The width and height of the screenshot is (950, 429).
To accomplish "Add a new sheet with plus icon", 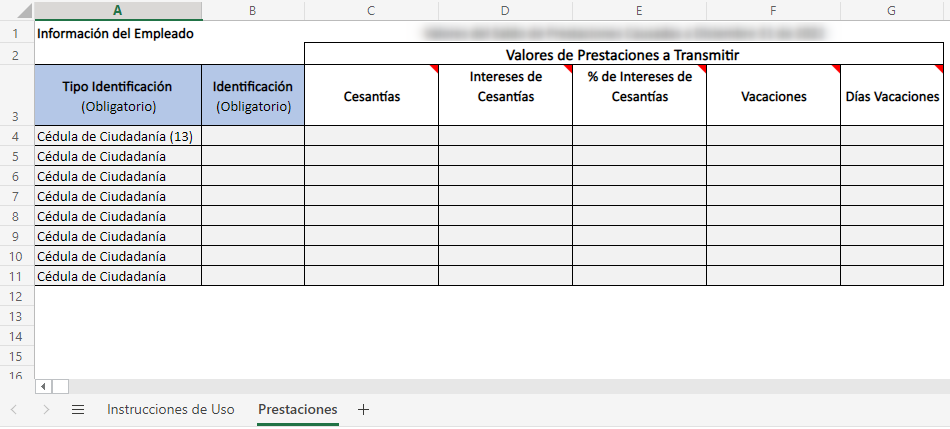I will (x=363, y=410).
